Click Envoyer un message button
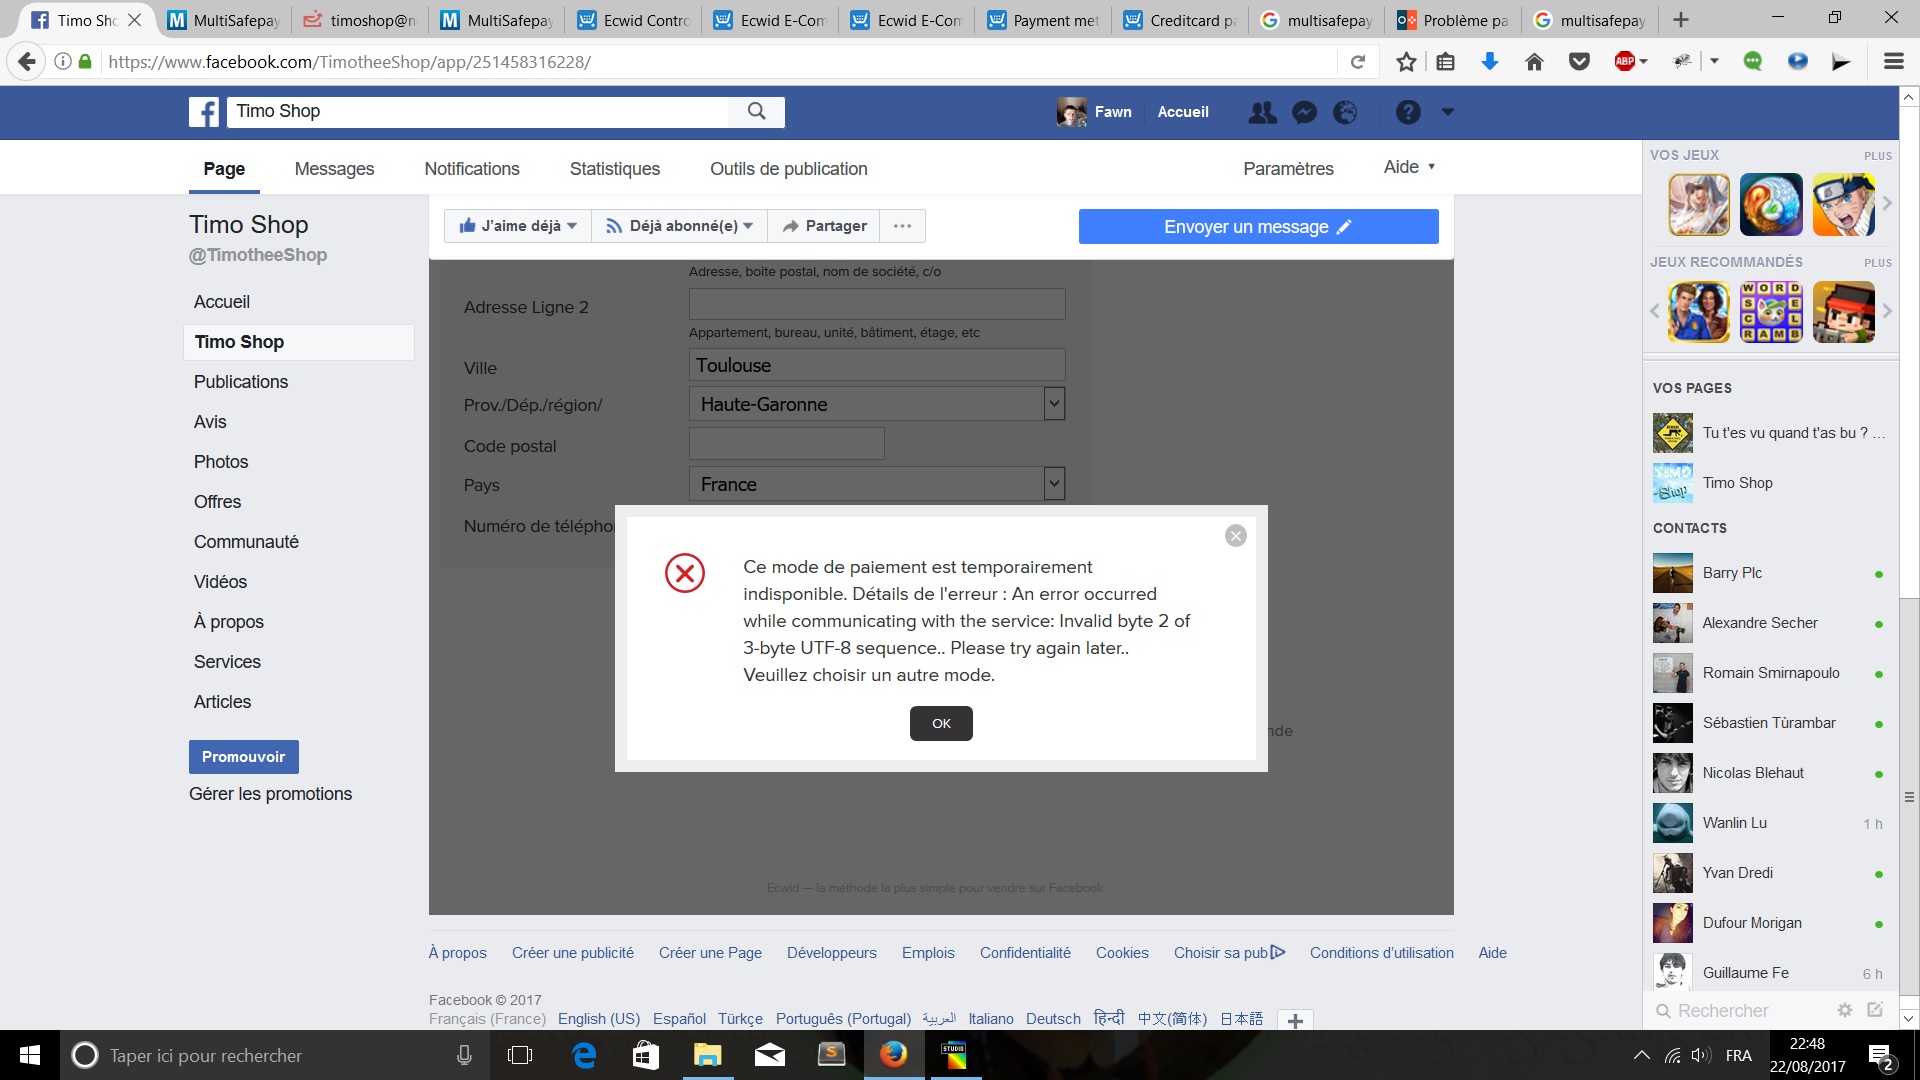The image size is (1920, 1080). click(1258, 227)
